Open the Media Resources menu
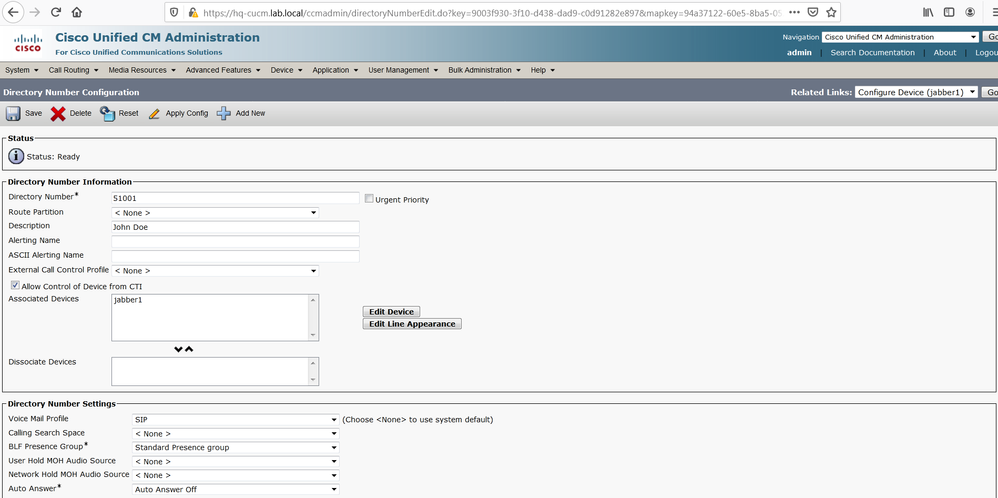Image resolution: width=998 pixels, height=498 pixels. click(142, 70)
